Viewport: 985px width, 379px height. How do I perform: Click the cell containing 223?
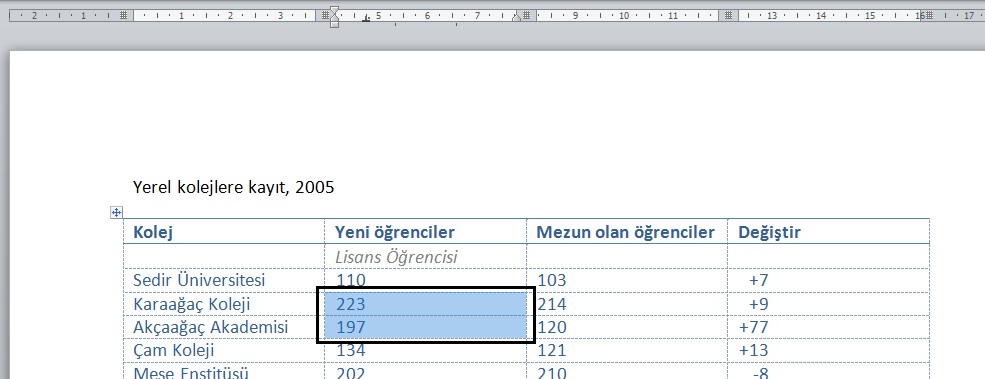[x=425, y=304]
